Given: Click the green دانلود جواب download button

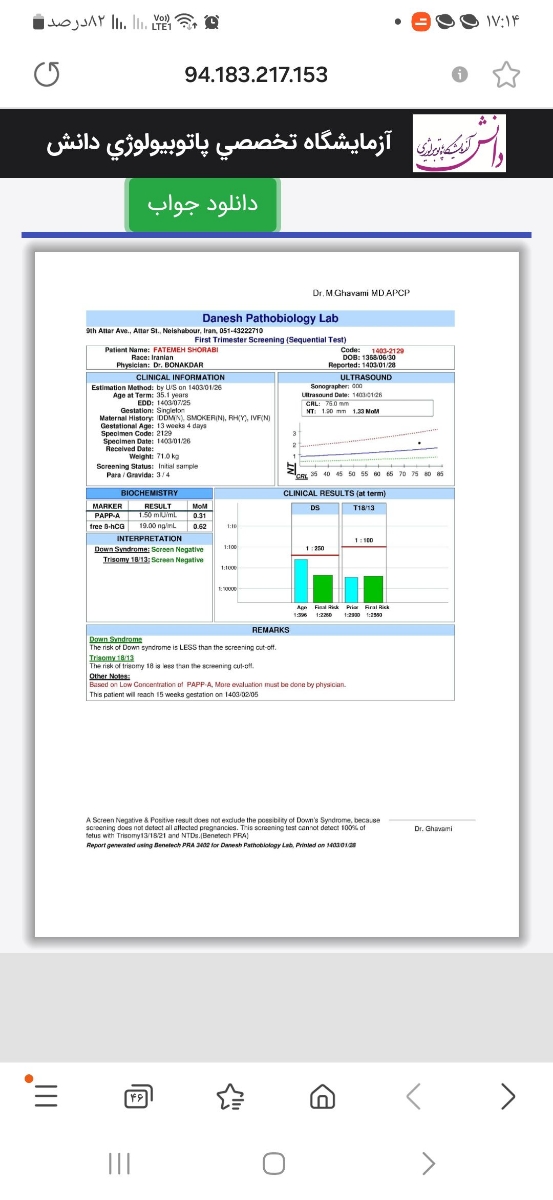Looking at the screenshot, I should point(202,204).
